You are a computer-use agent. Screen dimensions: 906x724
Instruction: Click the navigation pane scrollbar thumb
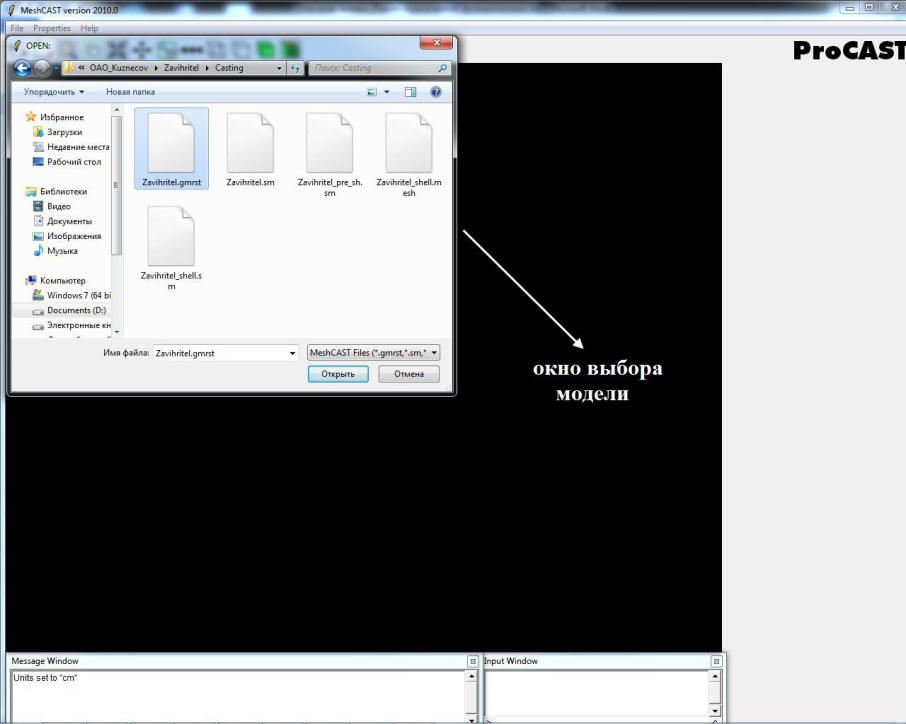[117, 185]
